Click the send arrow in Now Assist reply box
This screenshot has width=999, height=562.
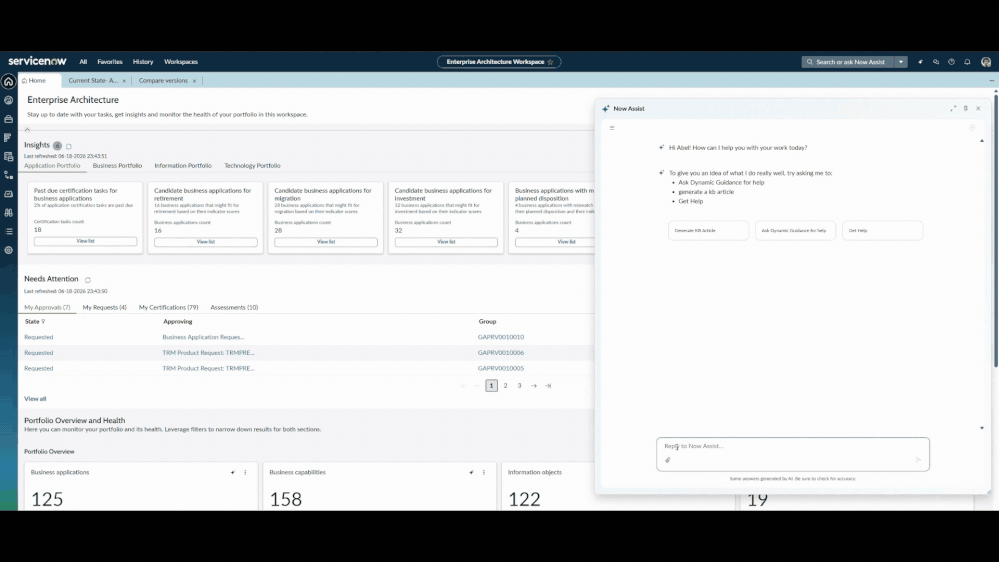[x=918, y=459]
